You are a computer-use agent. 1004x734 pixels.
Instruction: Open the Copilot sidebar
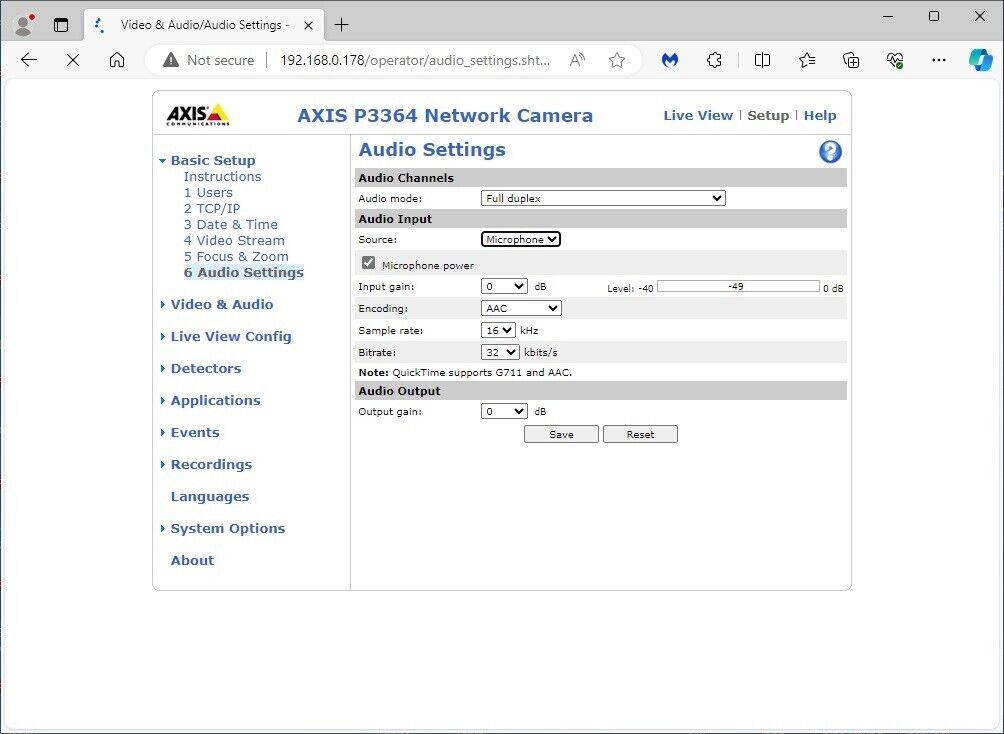tap(980, 60)
